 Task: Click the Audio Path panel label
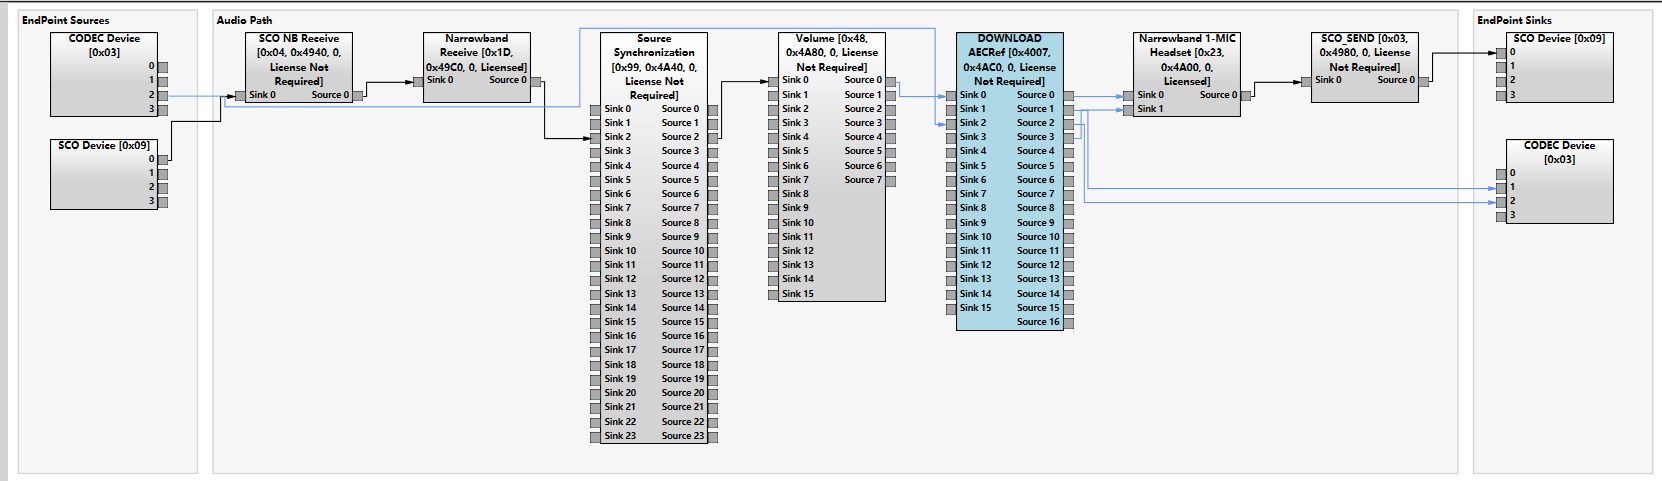(x=244, y=20)
